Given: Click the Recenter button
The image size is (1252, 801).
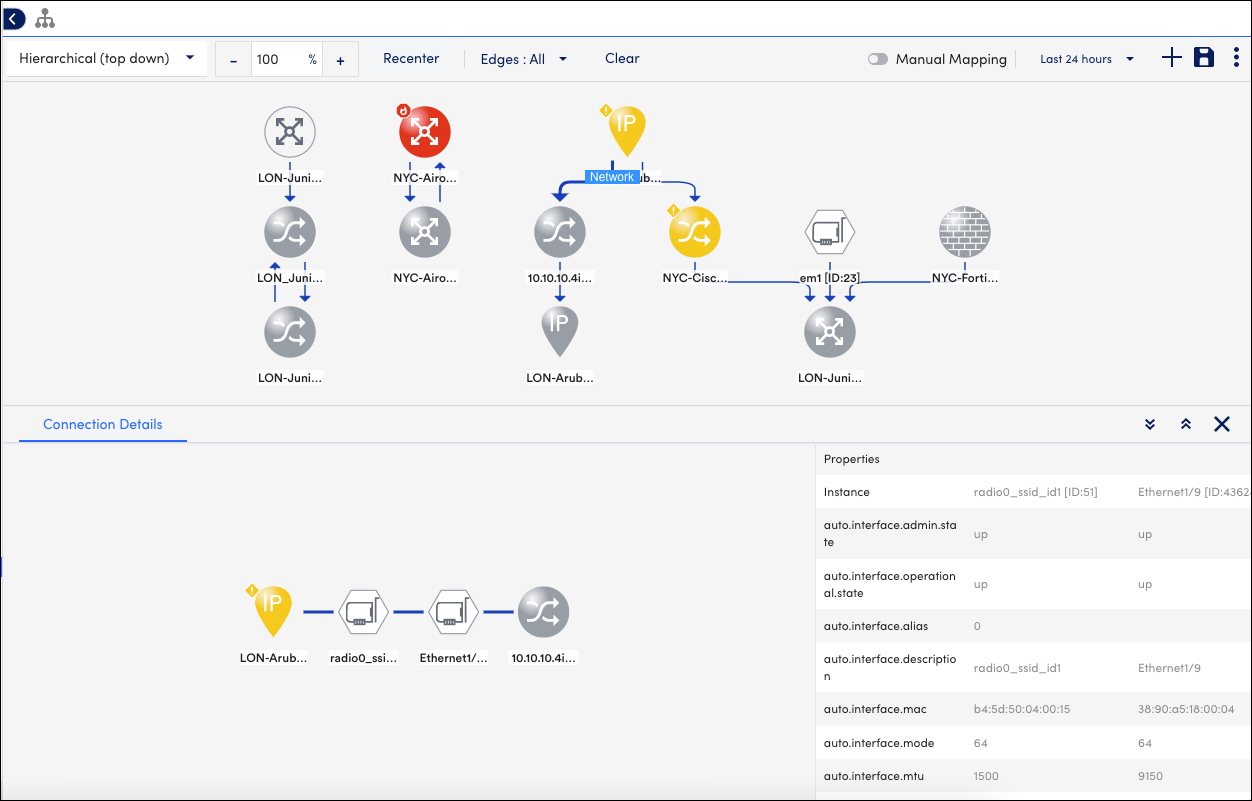Looking at the screenshot, I should pos(411,59).
